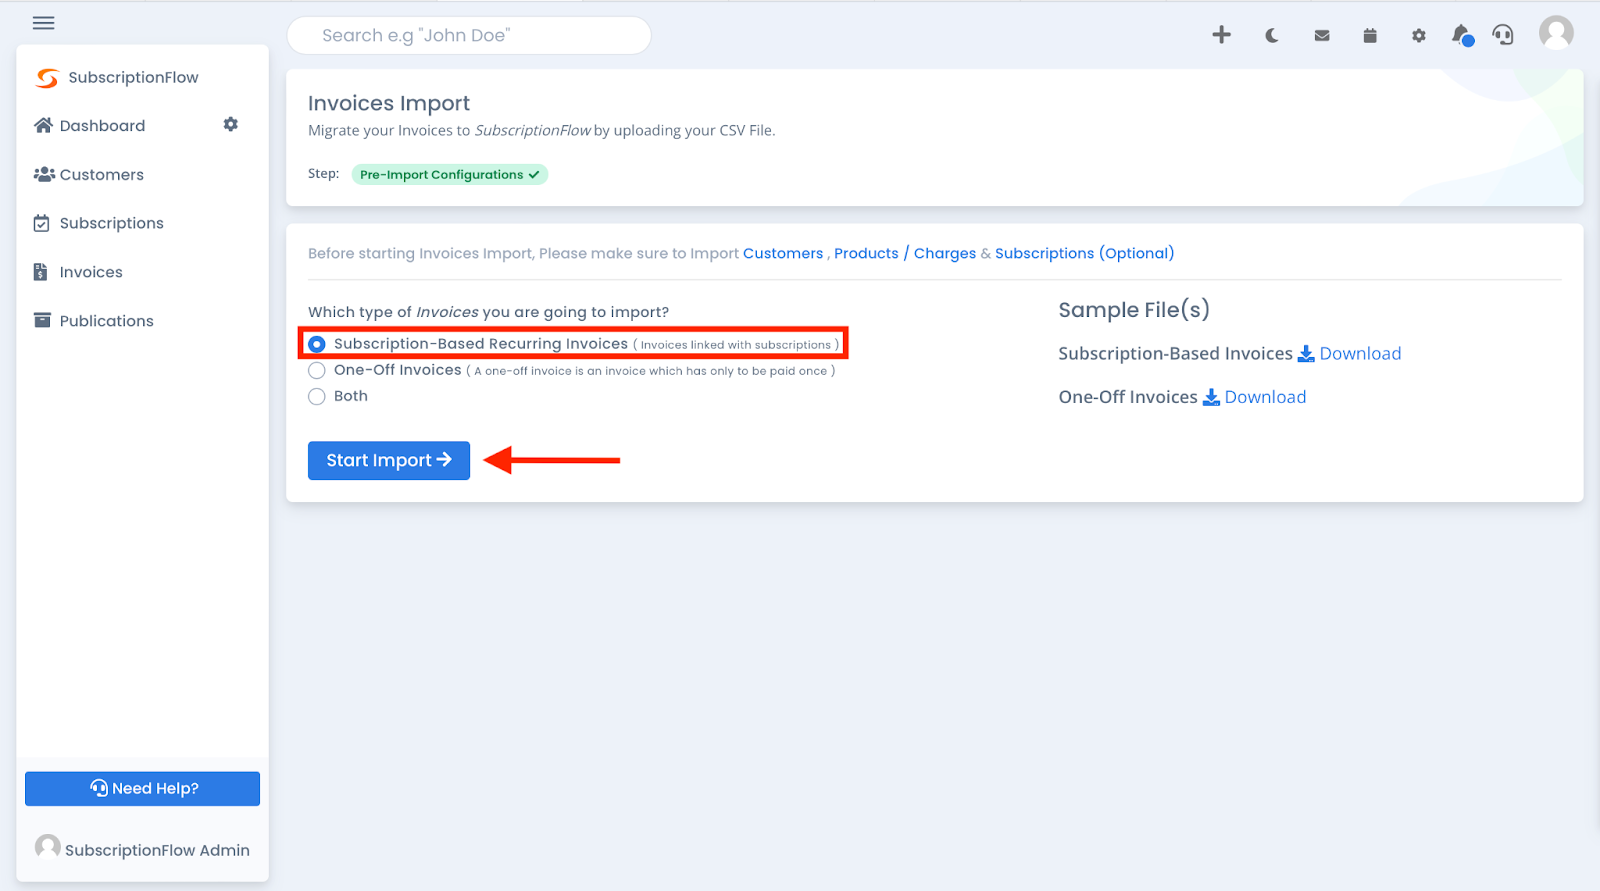The height and width of the screenshot is (891, 1600).
Task: Click the support headset icon
Action: (x=1503, y=35)
